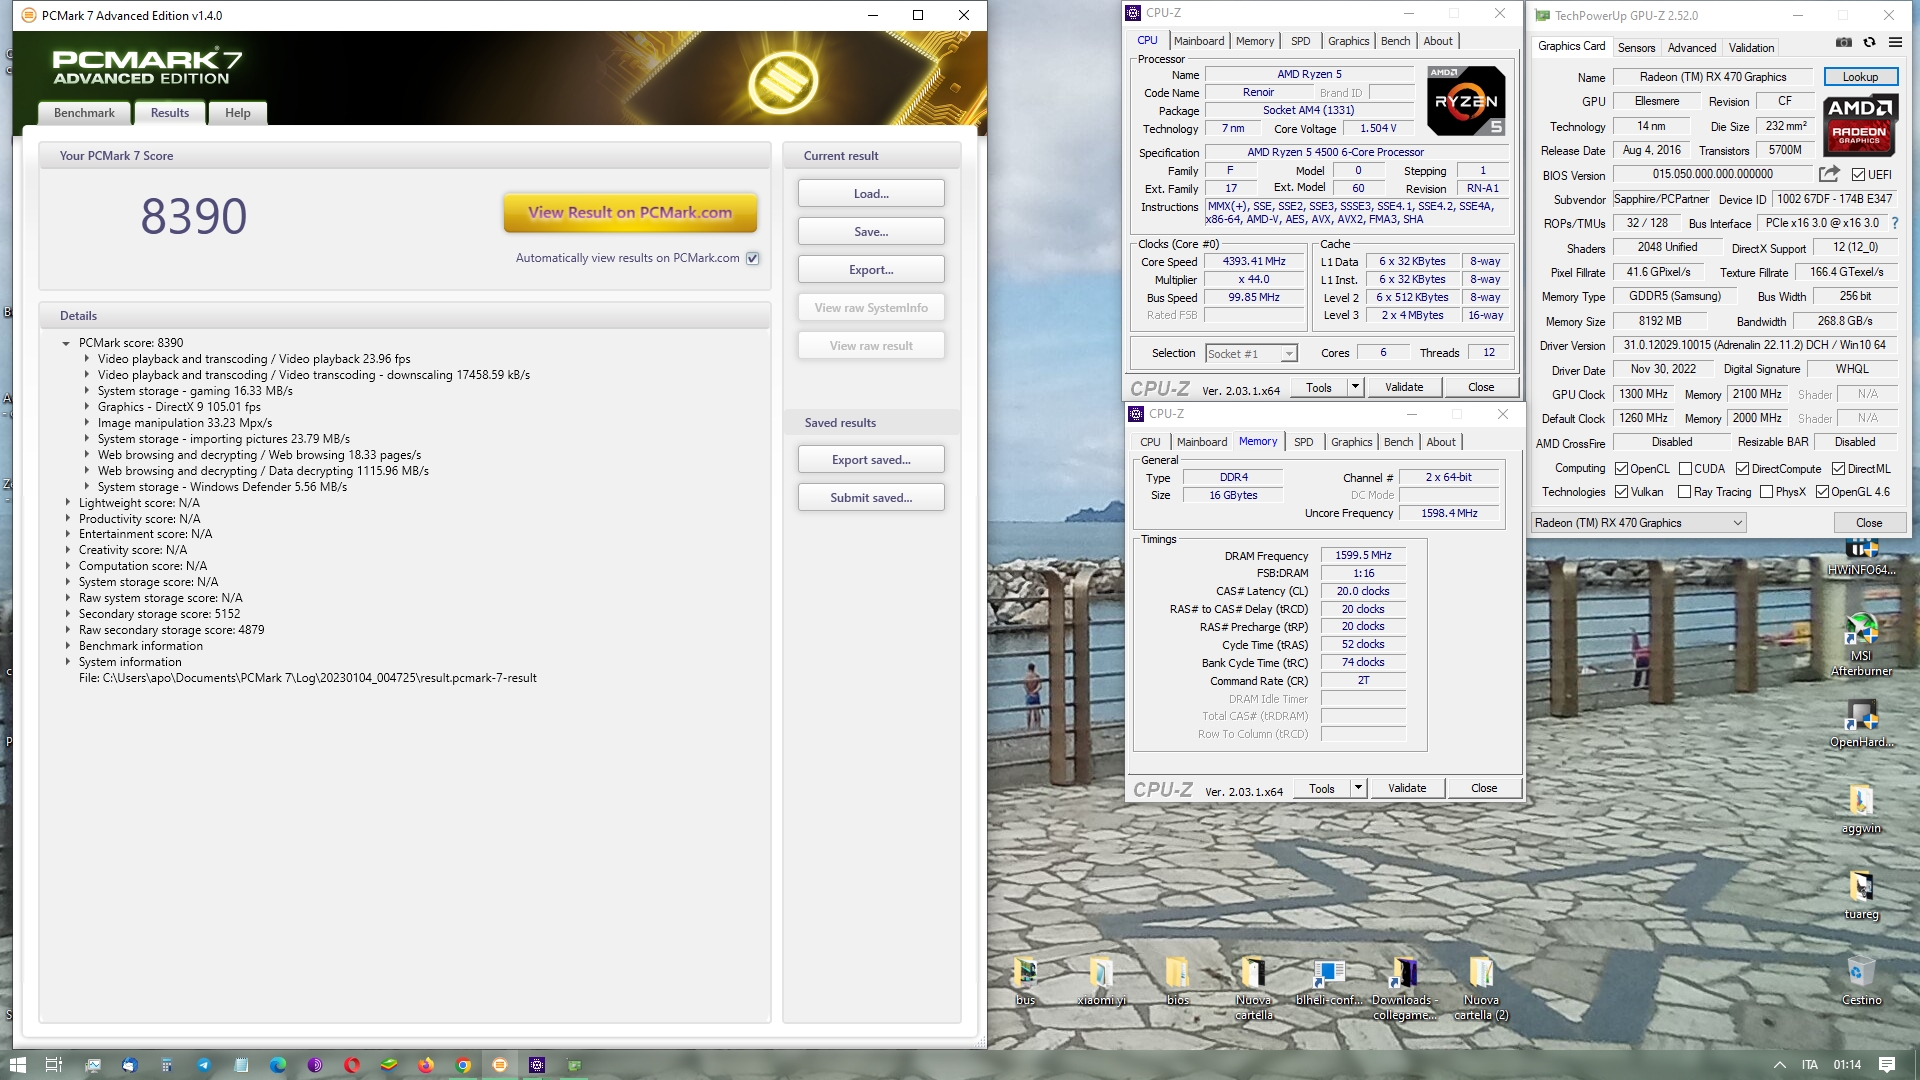The width and height of the screenshot is (1920, 1080).
Task: Click the AMD Radeon Graphics logo
Action: (1860, 126)
